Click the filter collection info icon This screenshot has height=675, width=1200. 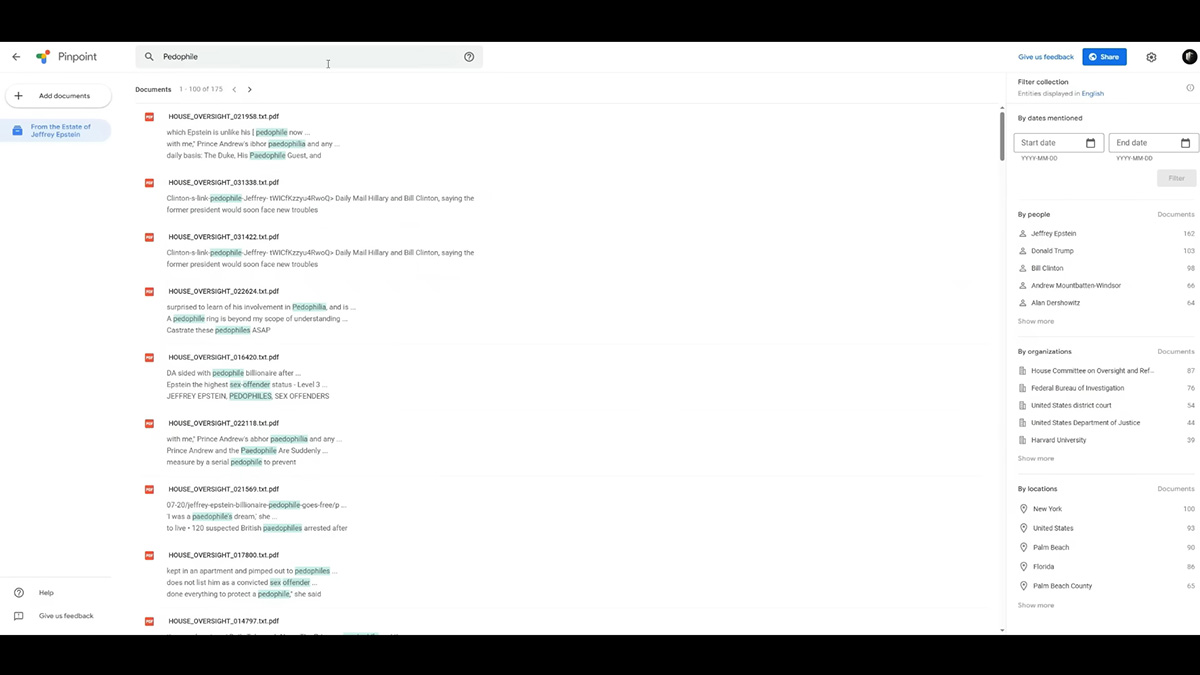click(1190, 87)
